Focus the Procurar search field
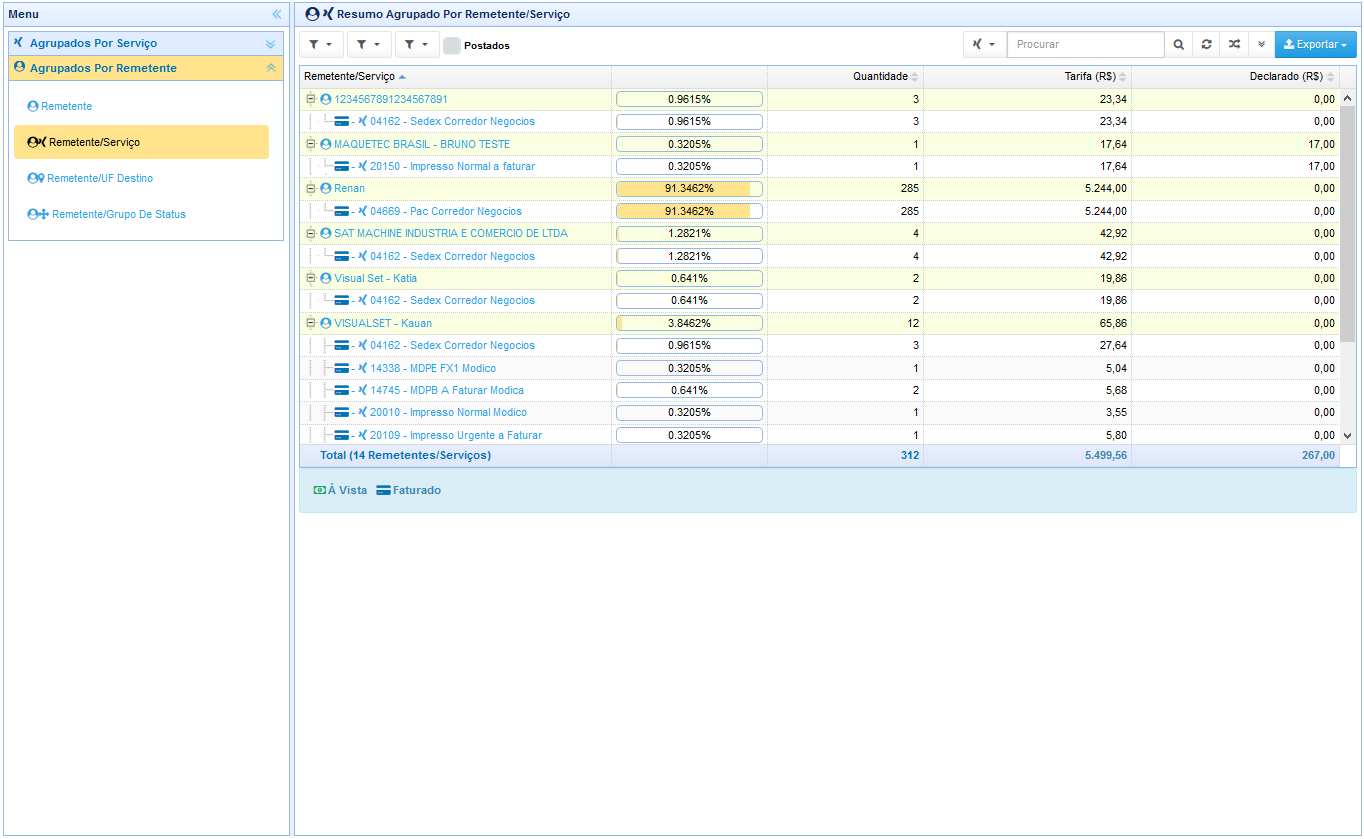Screen dimensions: 1364x839 pyautogui.click(x=1086, y=45)
